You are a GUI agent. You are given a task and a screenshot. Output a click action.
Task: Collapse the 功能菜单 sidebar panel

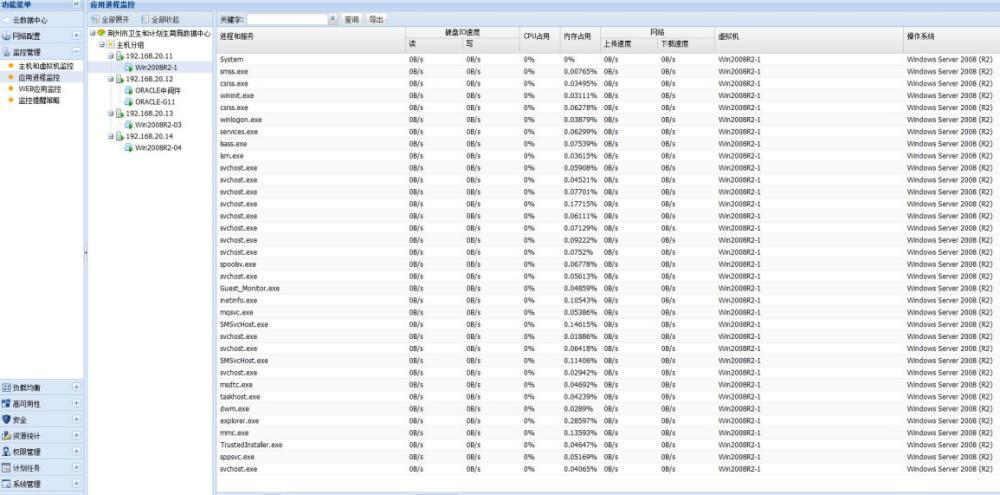(x=77, y=5)
